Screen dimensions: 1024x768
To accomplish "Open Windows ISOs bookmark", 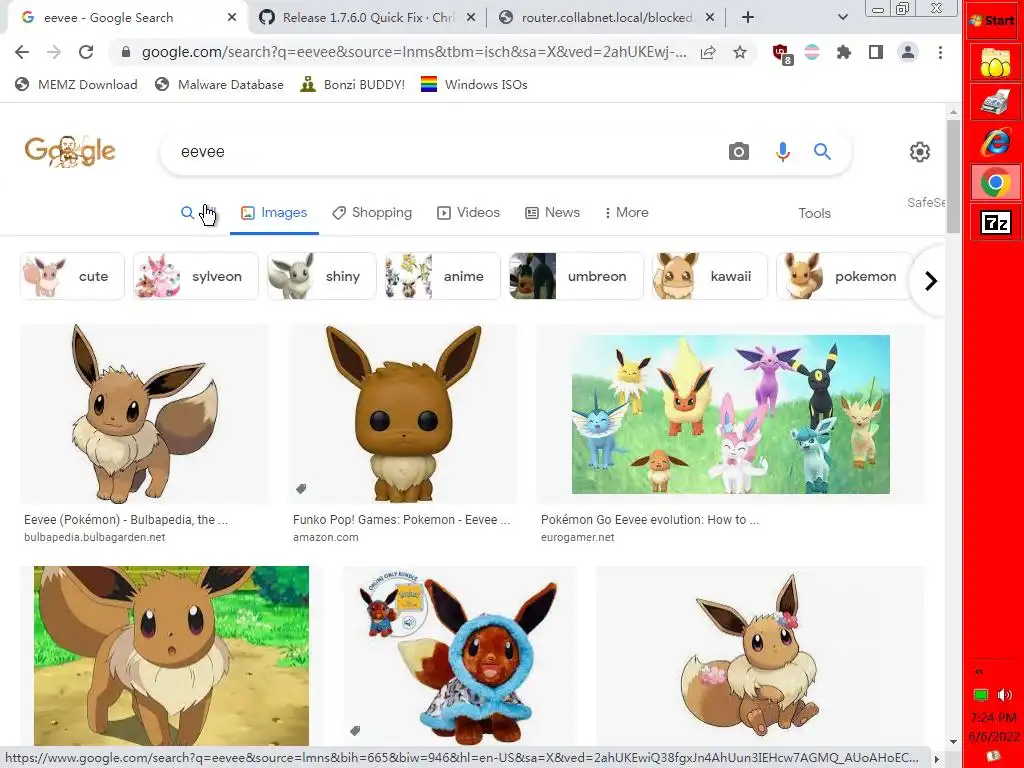I will click(474, 84).
